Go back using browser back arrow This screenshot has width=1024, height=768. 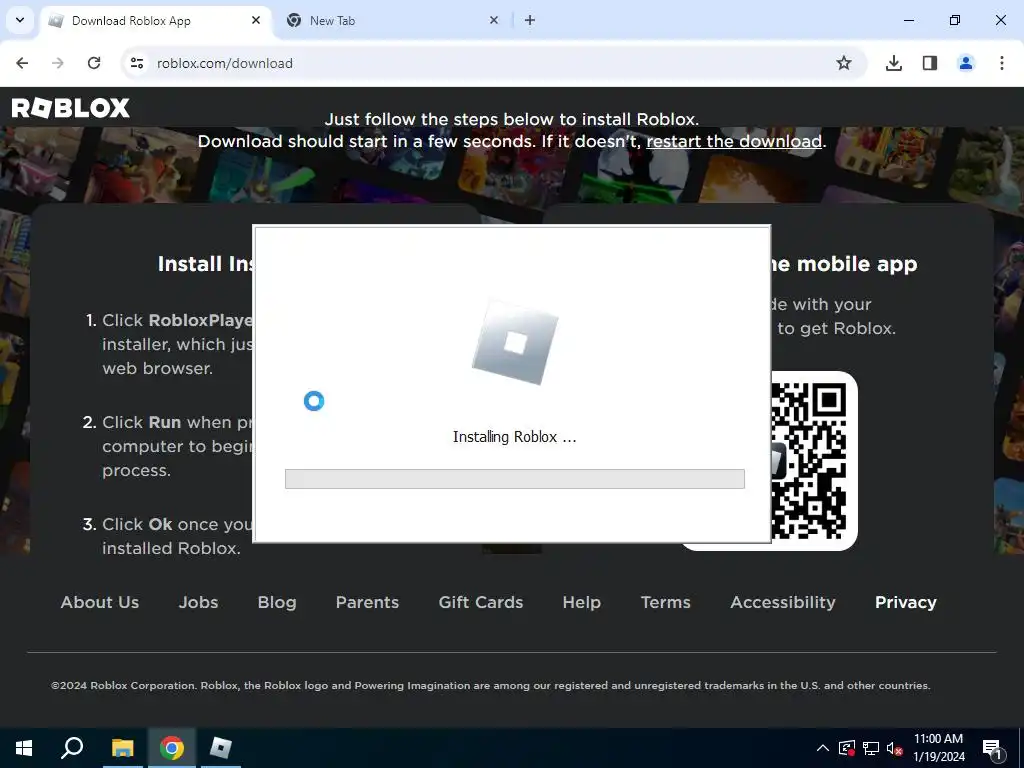[x=22, y=63]
